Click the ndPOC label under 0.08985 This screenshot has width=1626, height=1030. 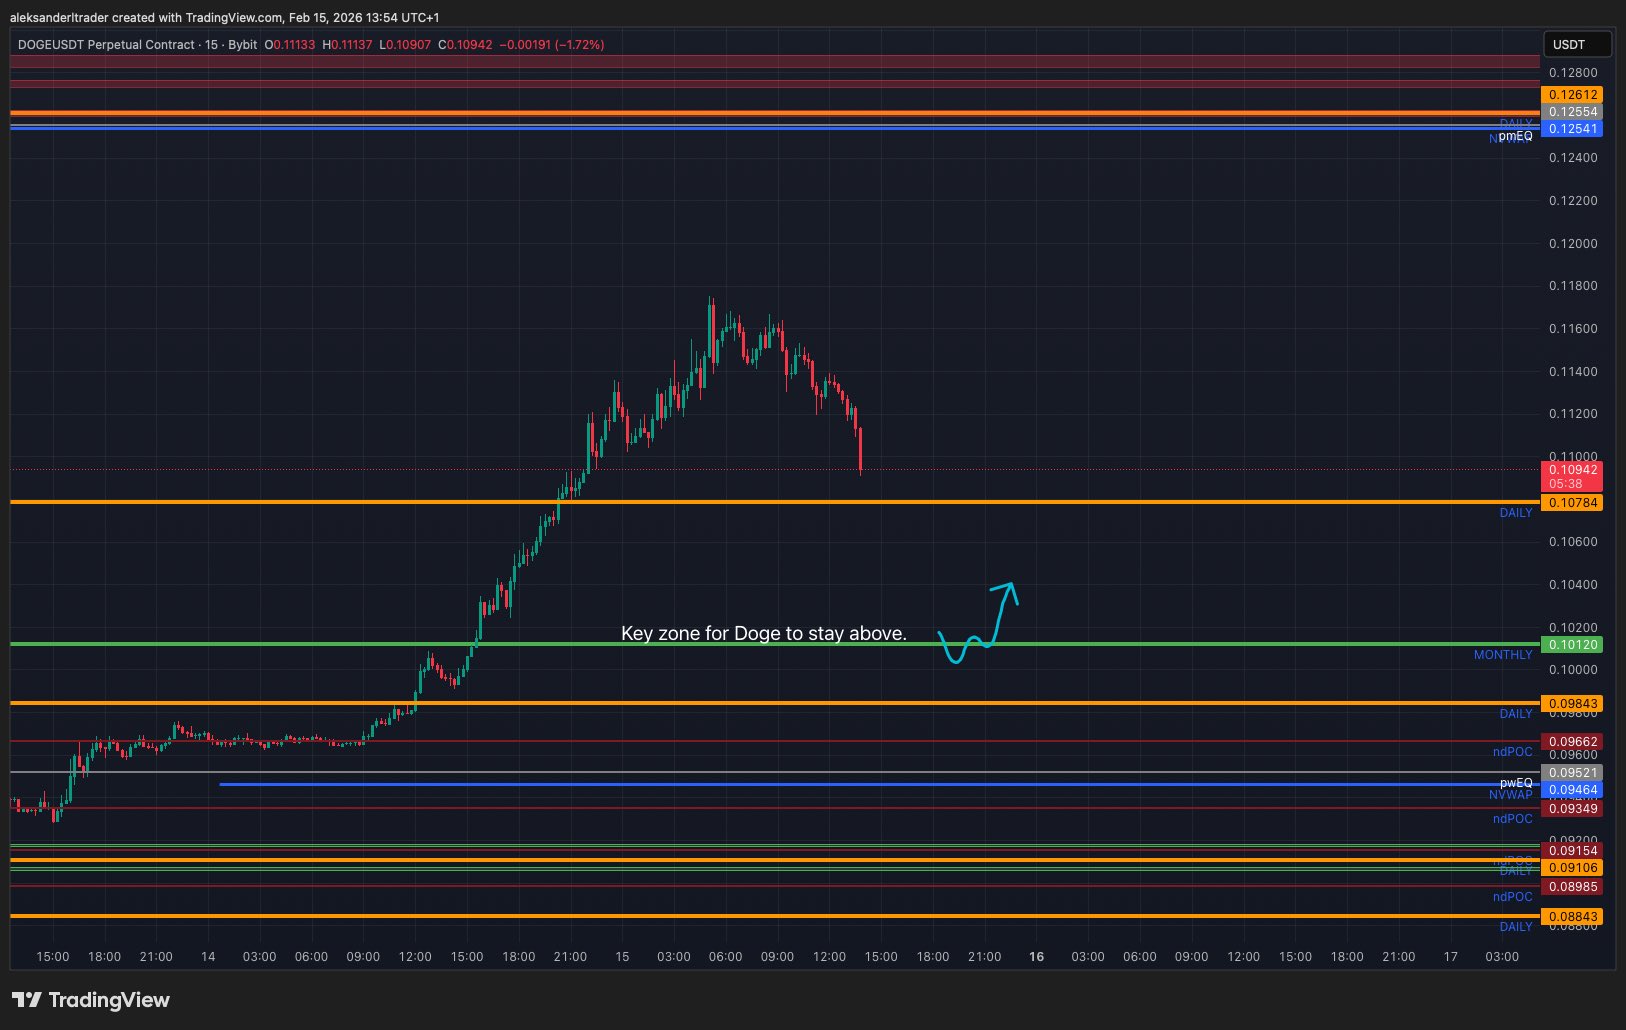click(1513, 897)
